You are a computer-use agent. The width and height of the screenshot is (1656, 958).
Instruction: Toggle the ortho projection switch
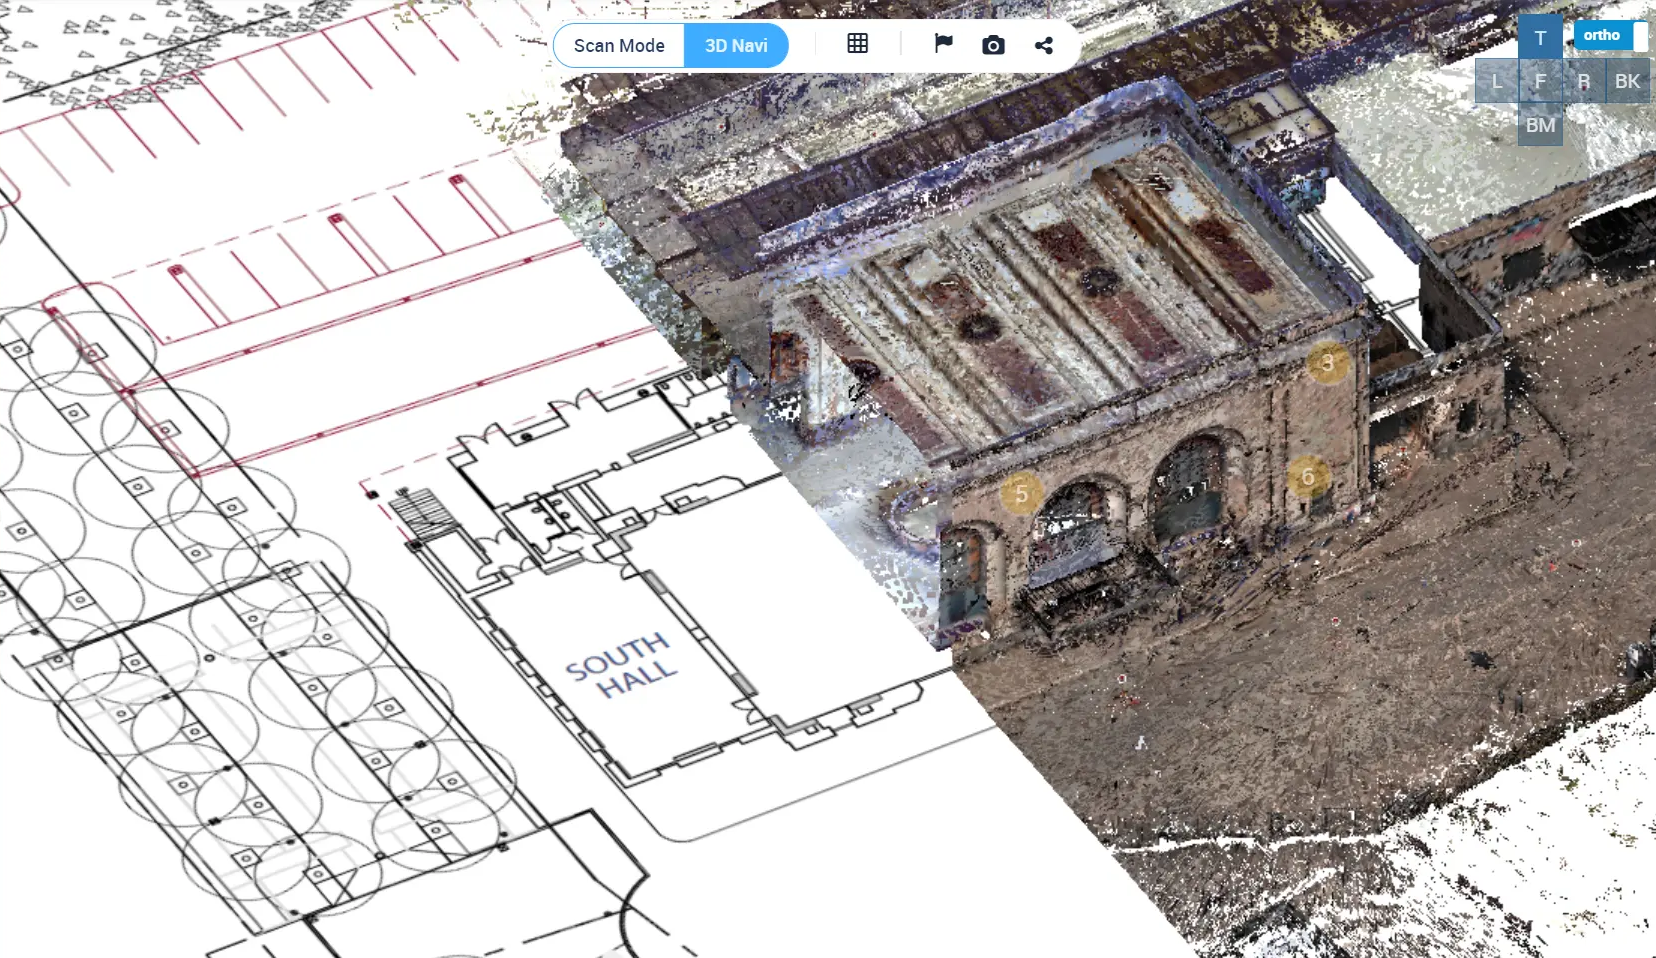click(x=1611, y=35)
